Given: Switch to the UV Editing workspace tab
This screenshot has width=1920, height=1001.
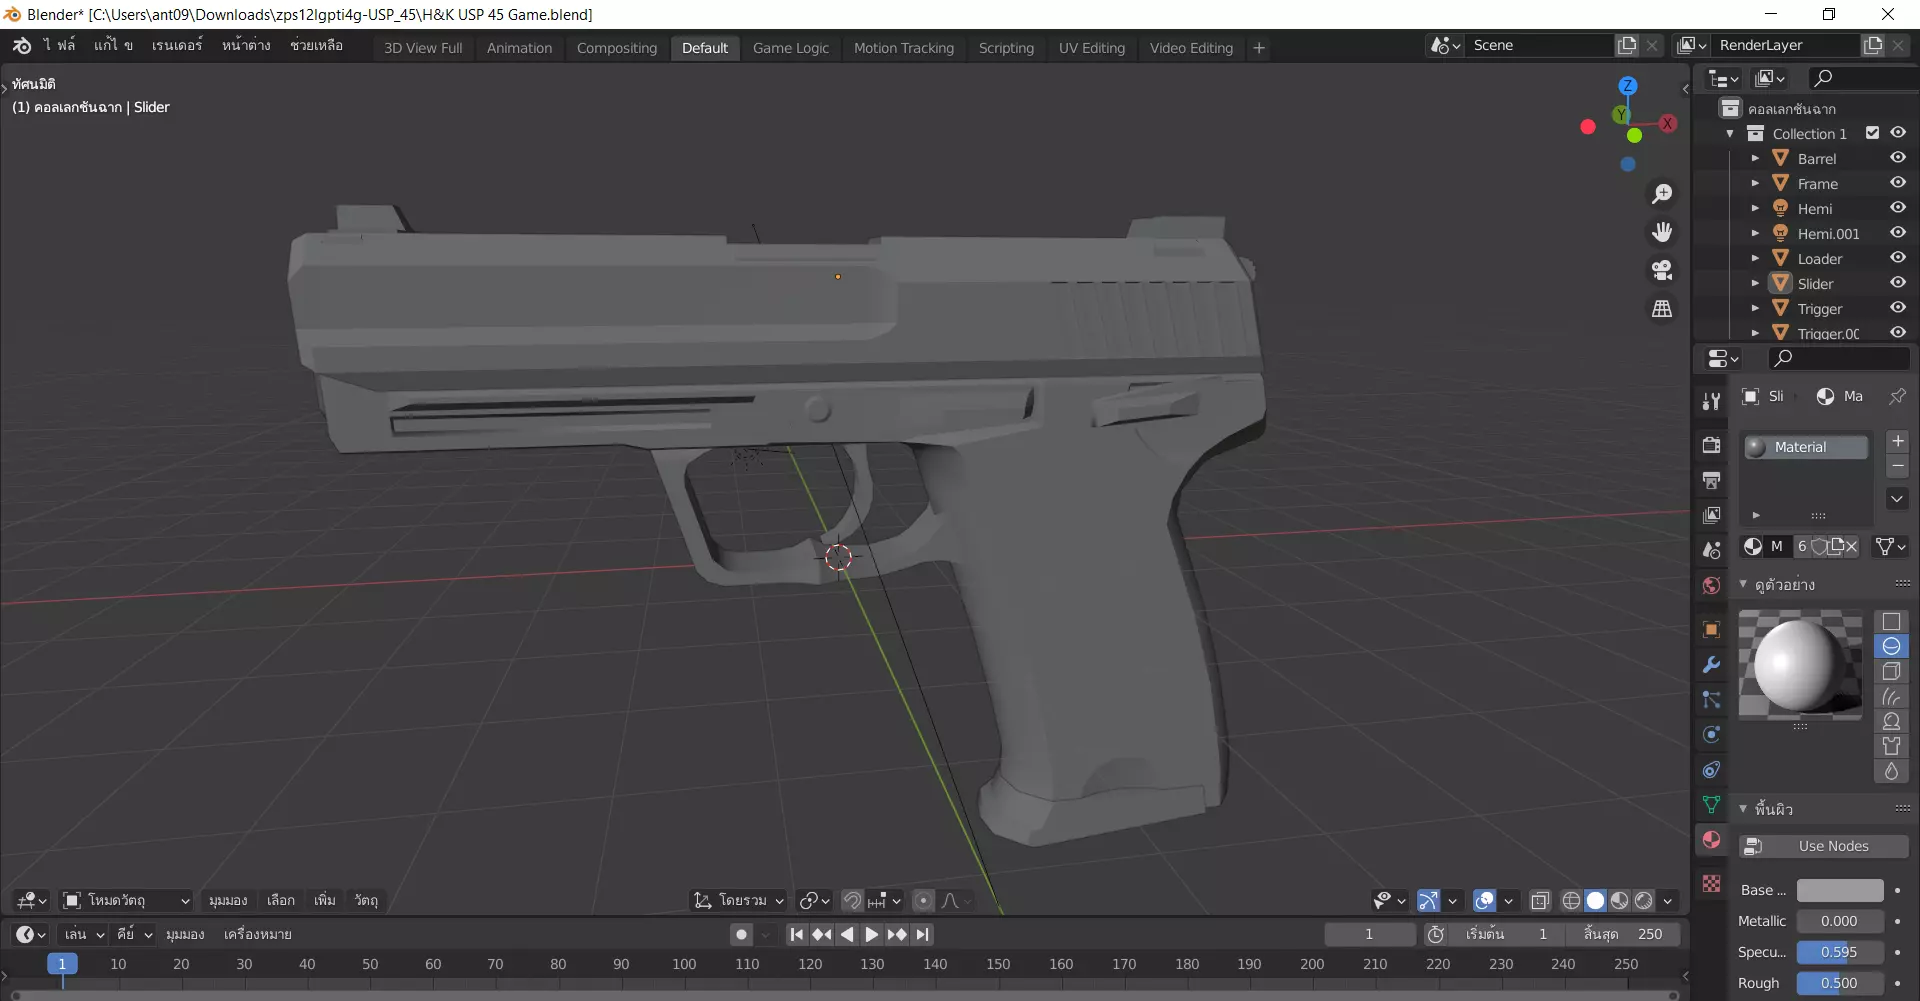Looking at the screenshot, I should (1092, 48).
